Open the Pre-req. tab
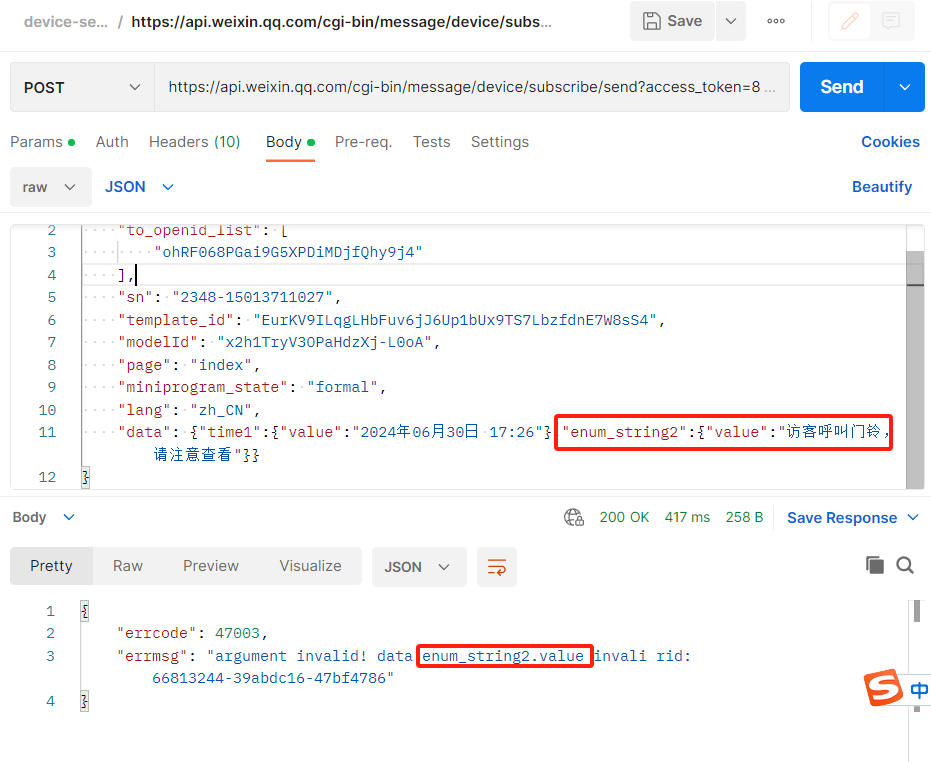The width and height of the screenshot is (931, 762). tap(363, 142)
